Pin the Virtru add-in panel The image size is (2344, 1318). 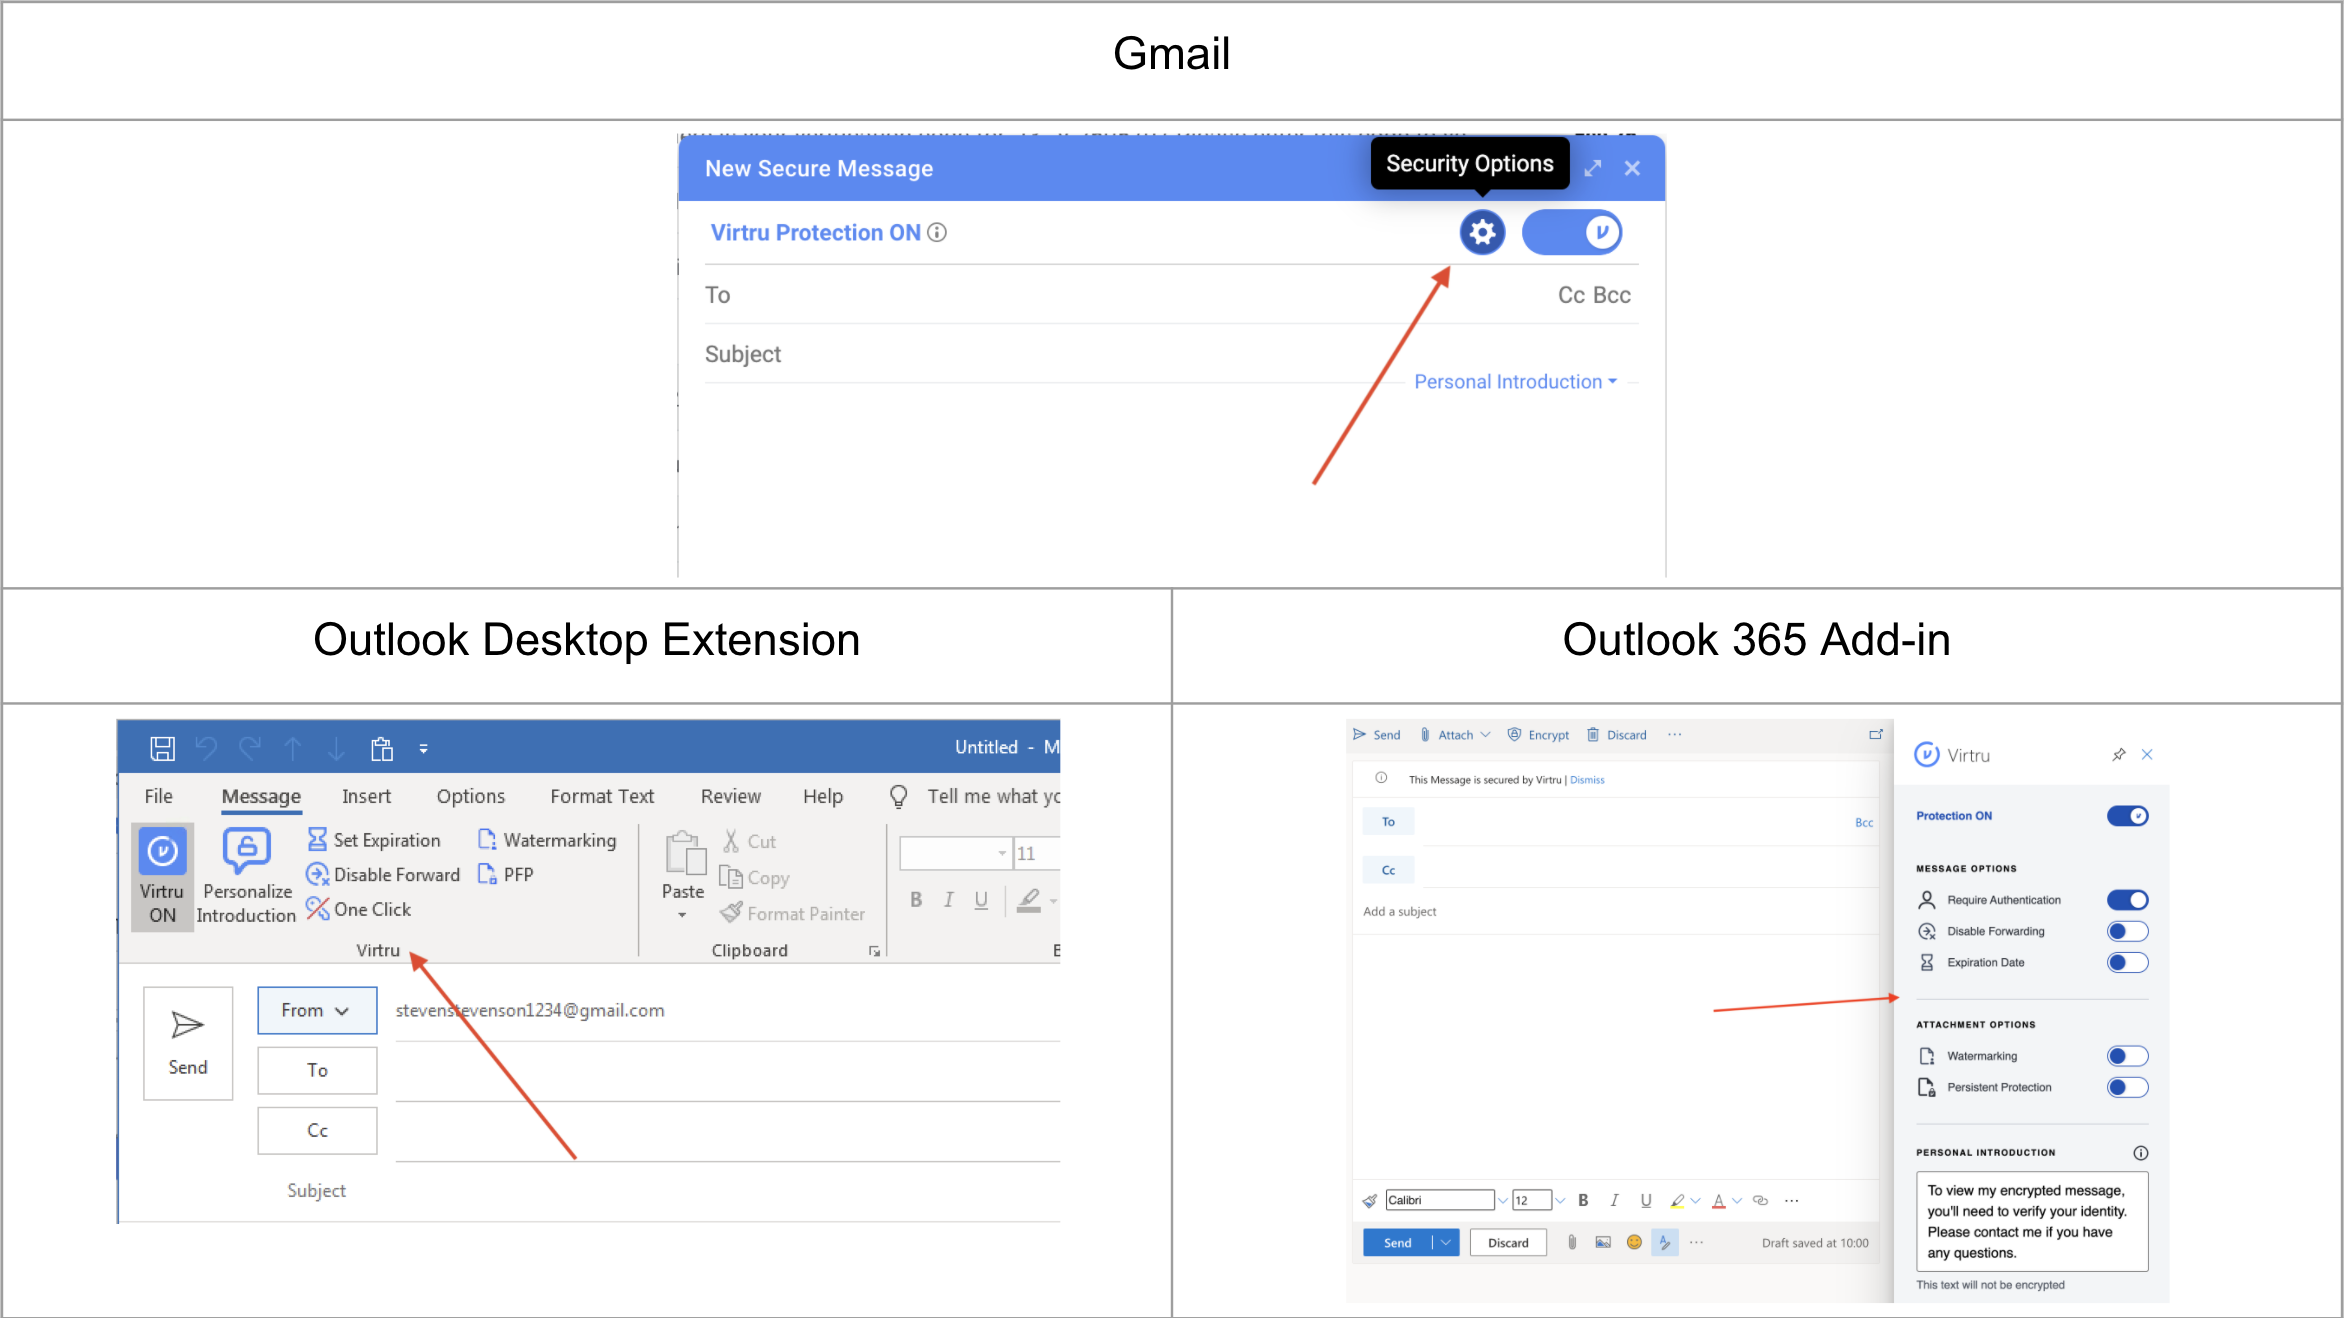tap(2118, 755)
